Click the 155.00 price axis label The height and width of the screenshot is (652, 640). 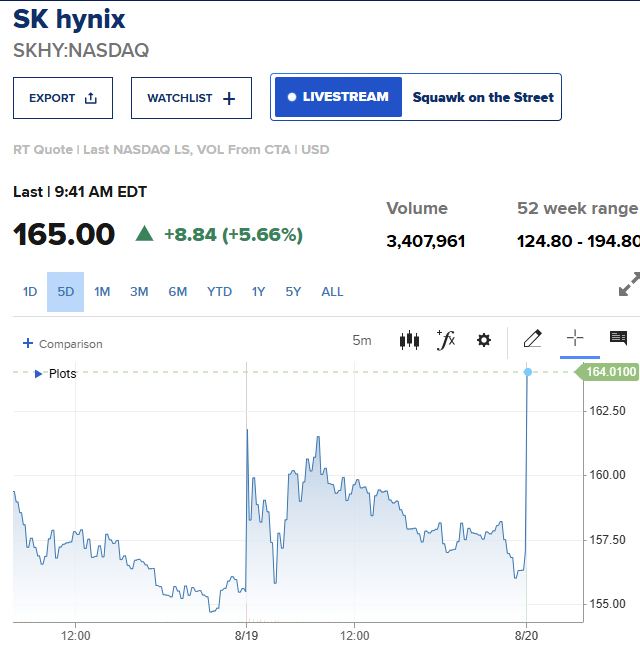[607, 604]
